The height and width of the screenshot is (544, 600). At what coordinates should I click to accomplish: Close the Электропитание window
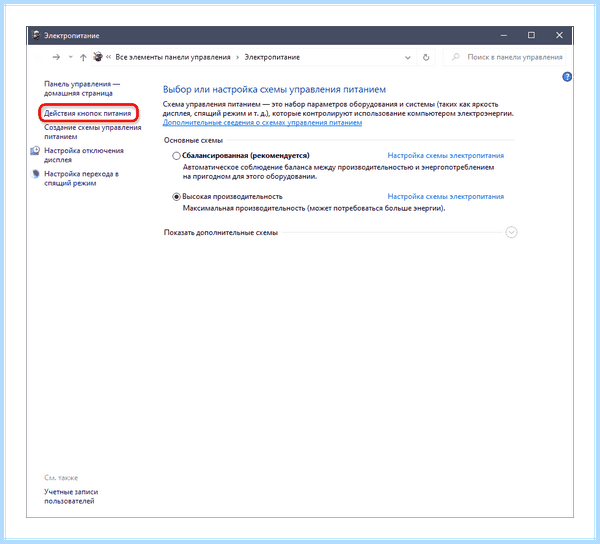559,36
